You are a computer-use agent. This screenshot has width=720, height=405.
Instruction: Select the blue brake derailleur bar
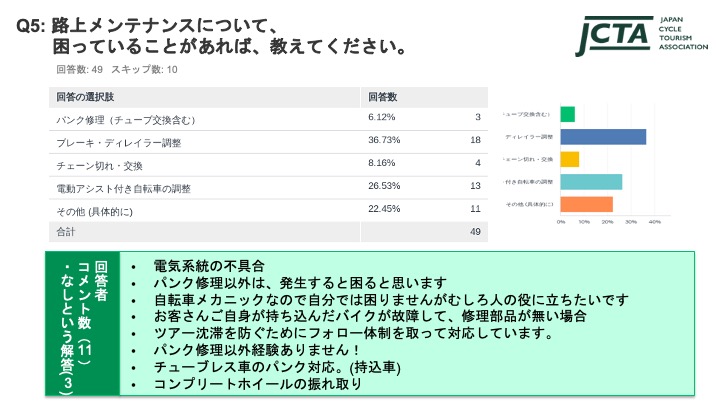click(x=603, y=137)
